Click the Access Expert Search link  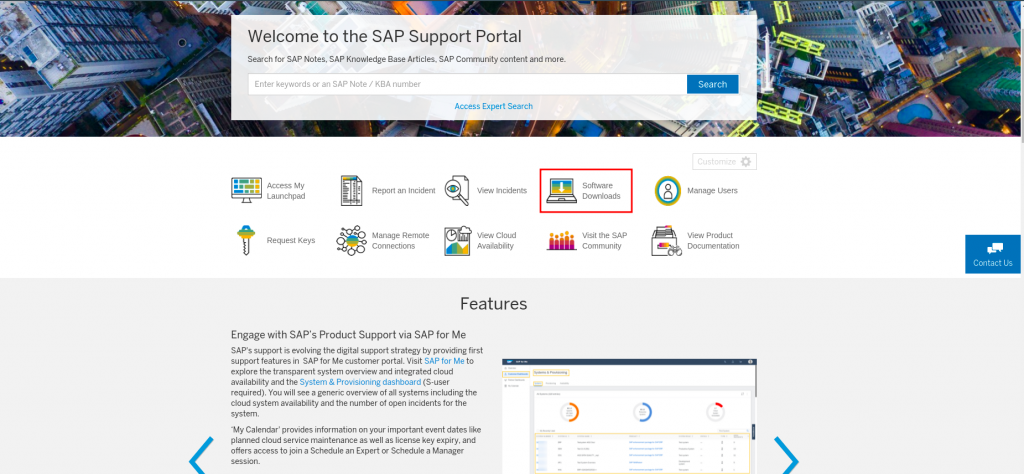pyautogui.click(x=493, y=106)
